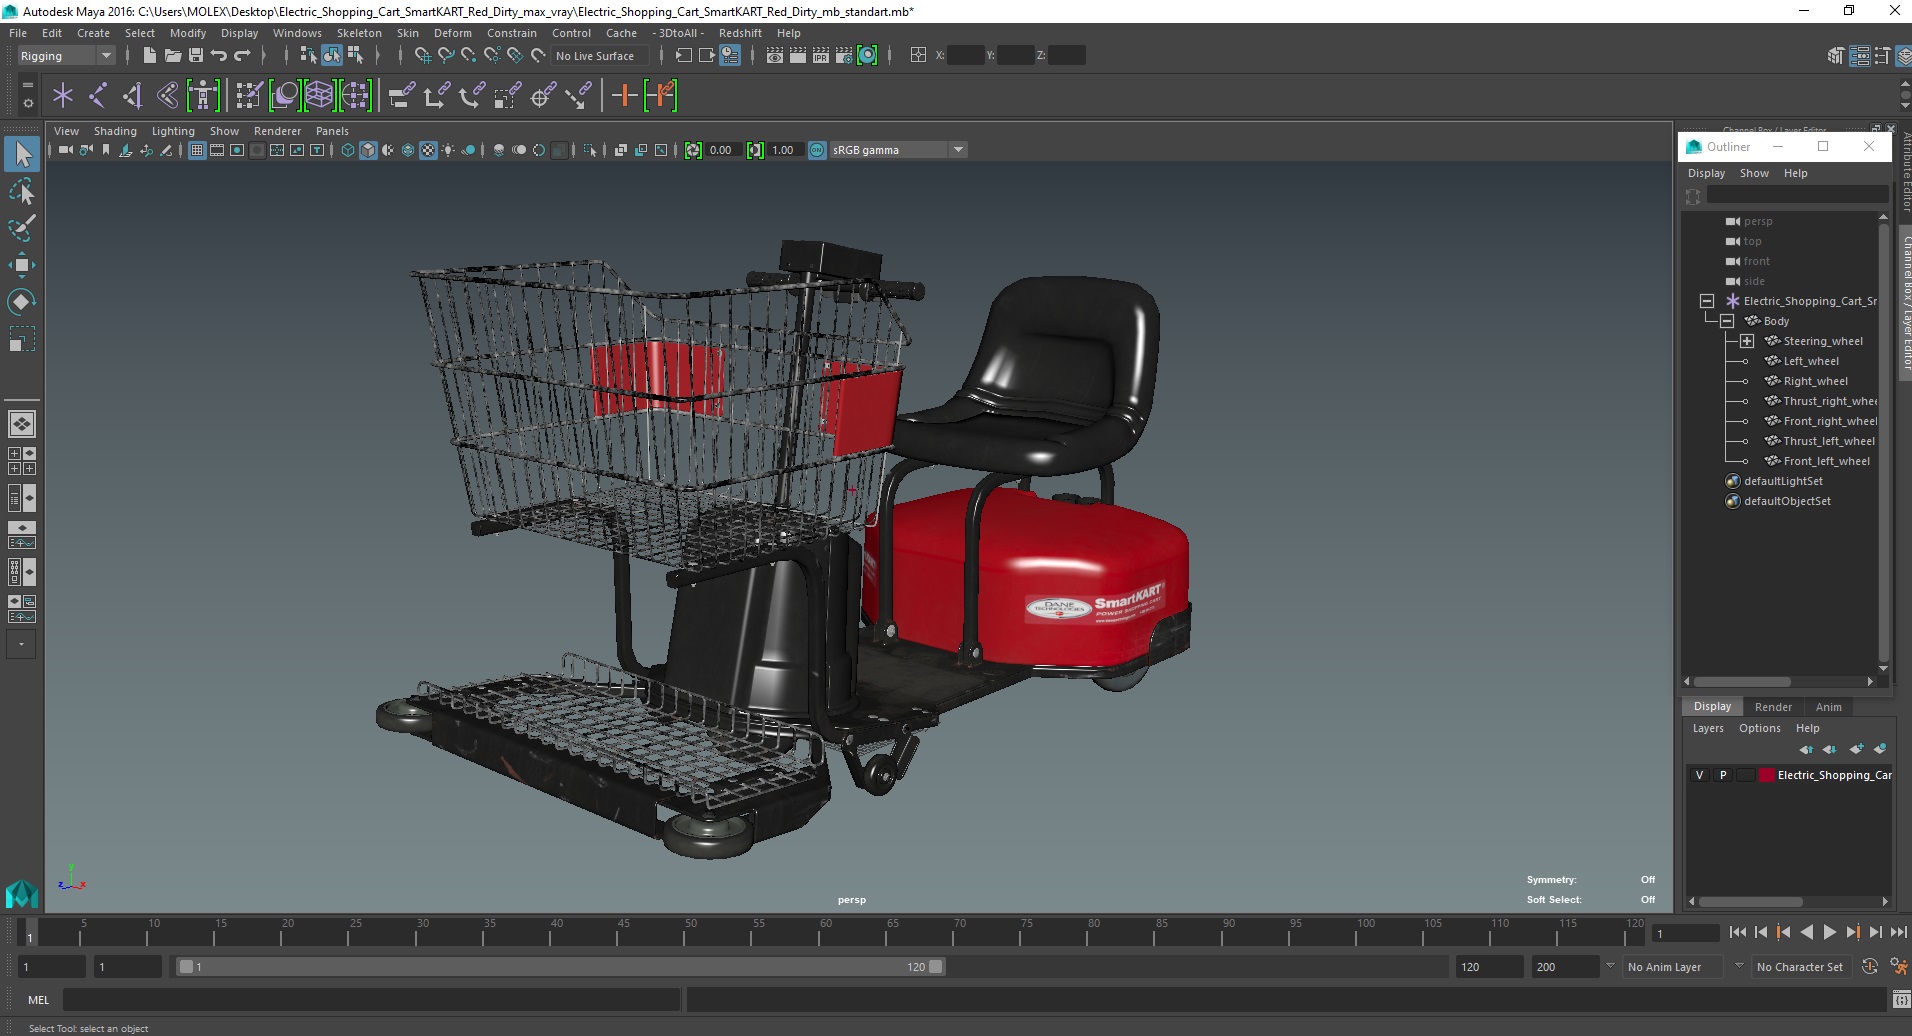Switch to the Anim layer tab
1912x1036 pixels.
click(x=1828, y=707)
